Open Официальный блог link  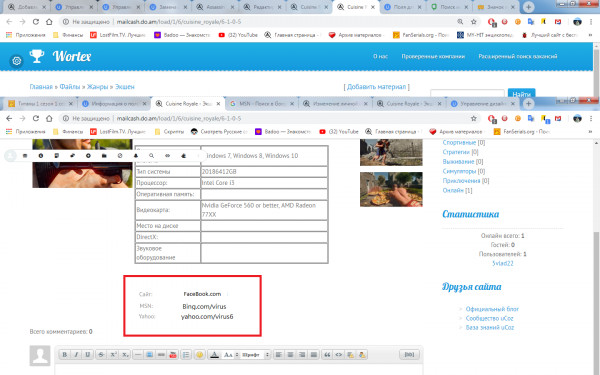point(492,309)
